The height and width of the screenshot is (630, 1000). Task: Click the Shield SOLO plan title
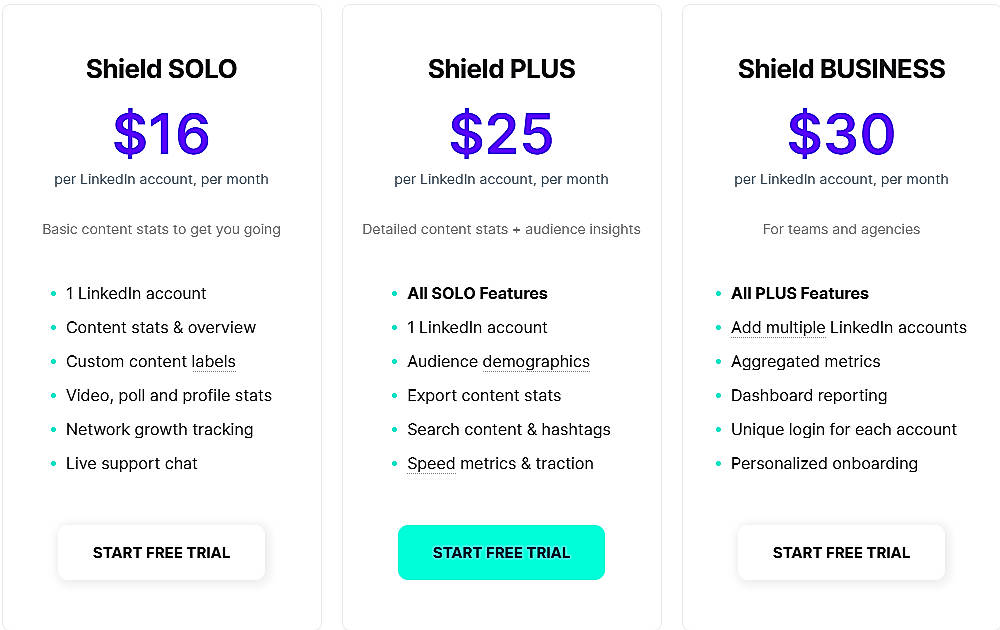click(x=161, y=69)
